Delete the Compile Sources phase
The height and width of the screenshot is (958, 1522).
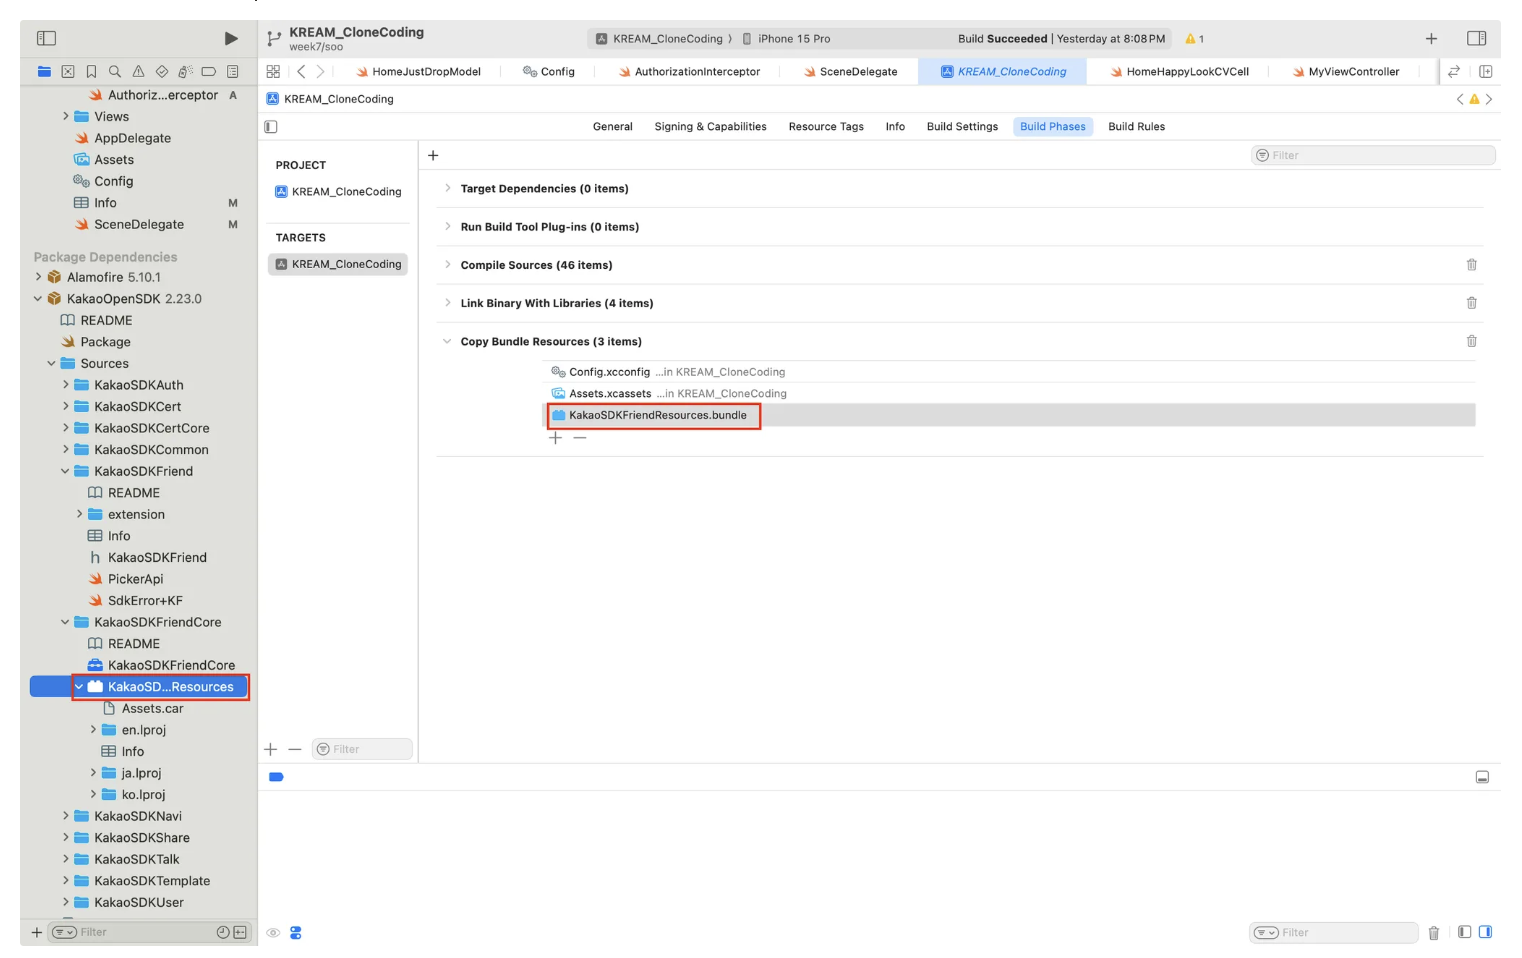pyautogui.click(x=1471, y=265)
